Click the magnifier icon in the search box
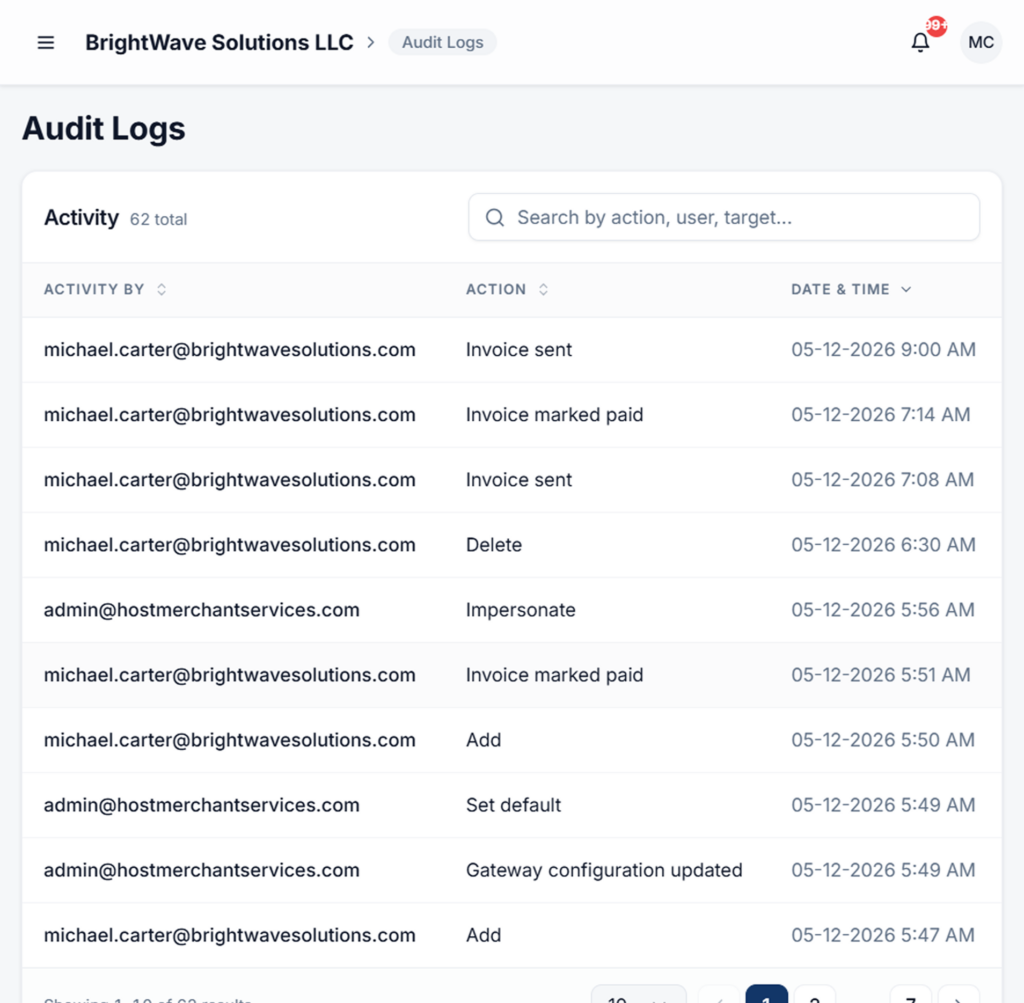The width and height of the screenshot is (1024, 1003). [495, 217]
